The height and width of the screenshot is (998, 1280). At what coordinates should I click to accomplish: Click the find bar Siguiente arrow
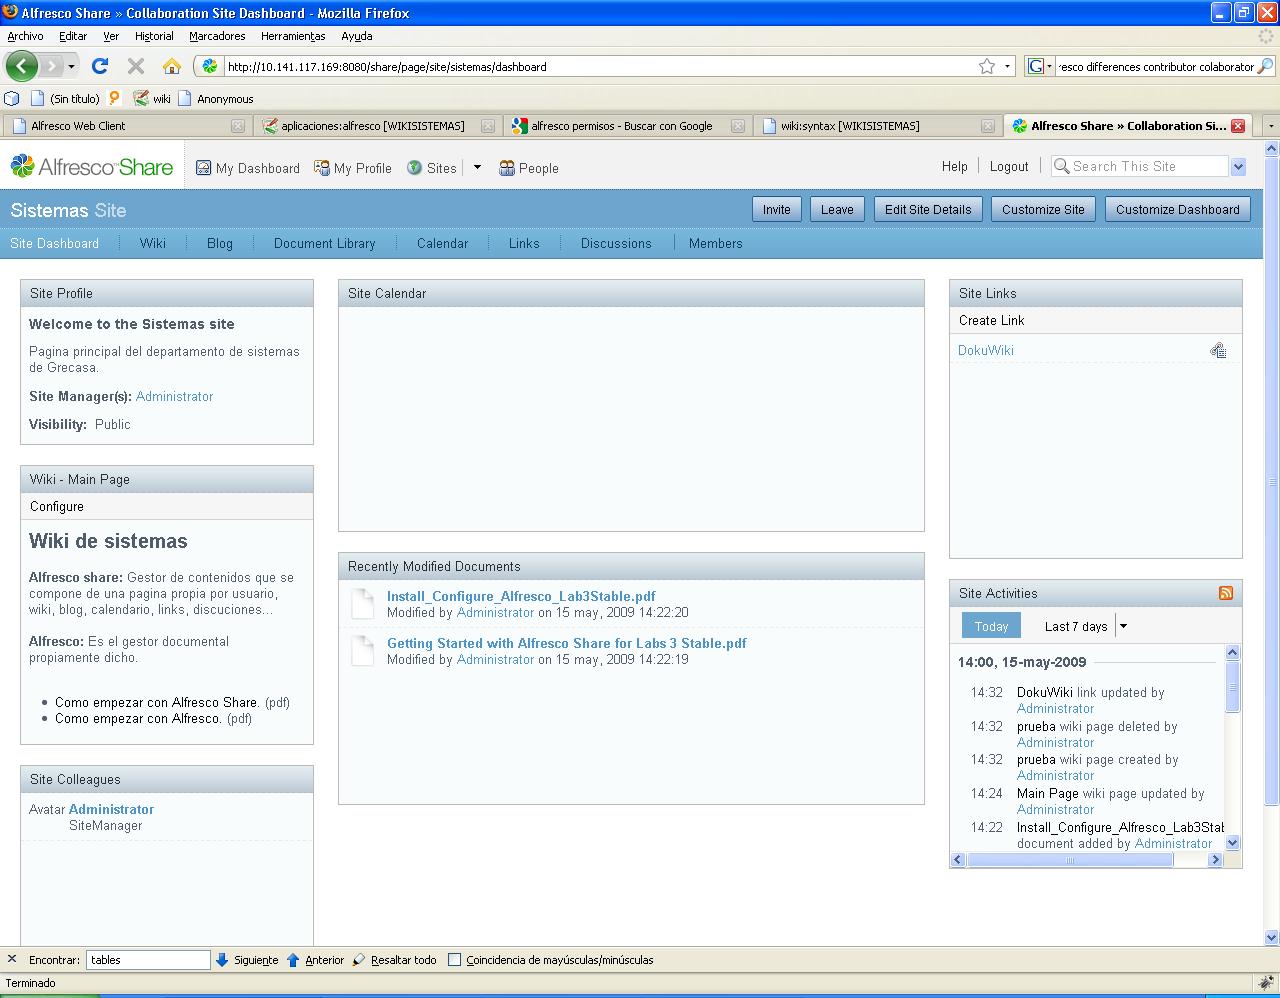[x=222, y=960]
